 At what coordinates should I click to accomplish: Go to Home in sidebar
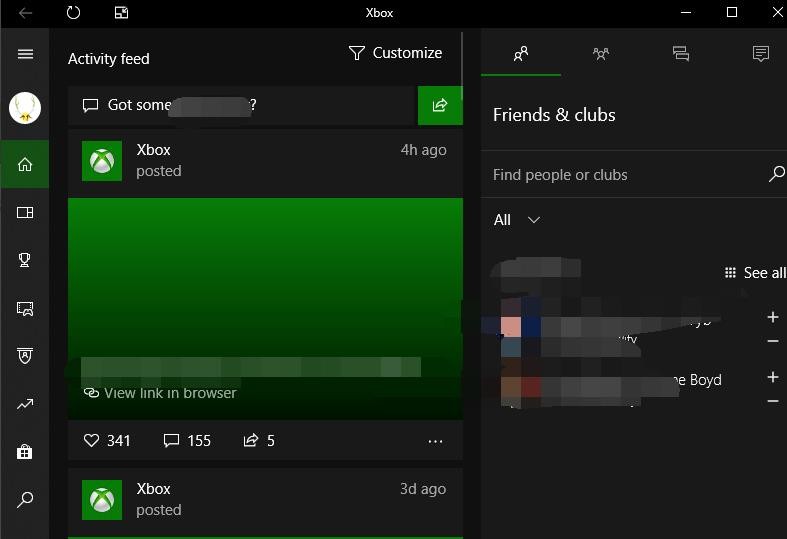25,164
